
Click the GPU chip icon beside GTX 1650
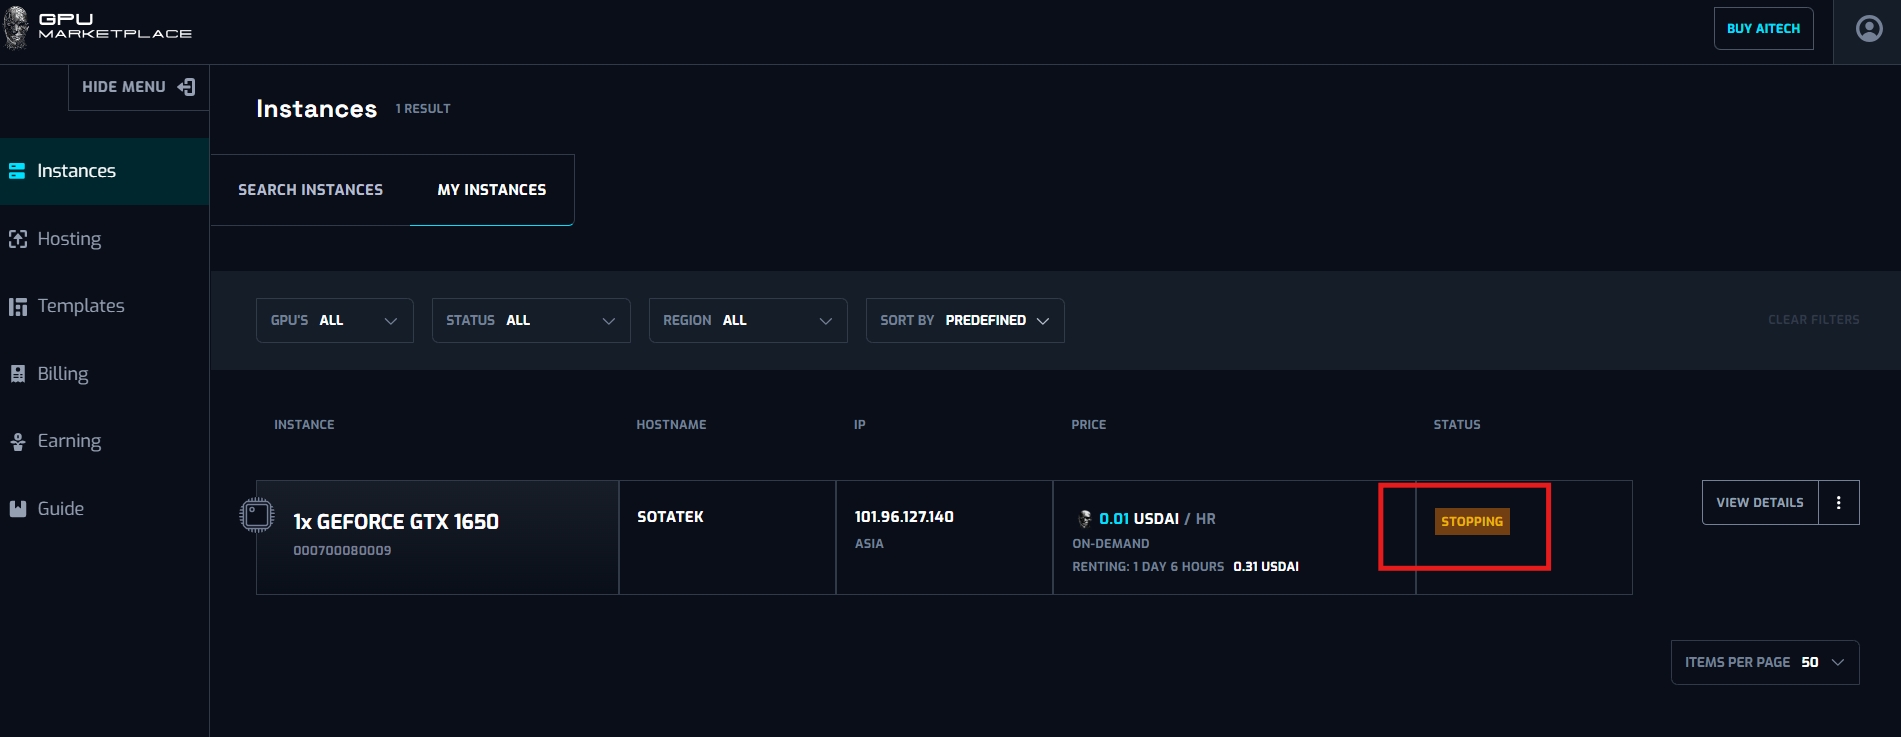tap(257, 515)
